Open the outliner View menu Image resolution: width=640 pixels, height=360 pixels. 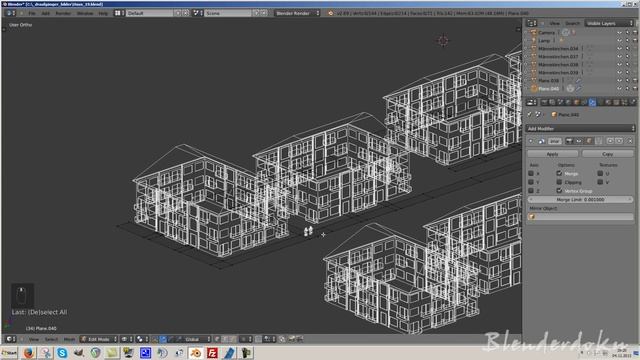554,23
